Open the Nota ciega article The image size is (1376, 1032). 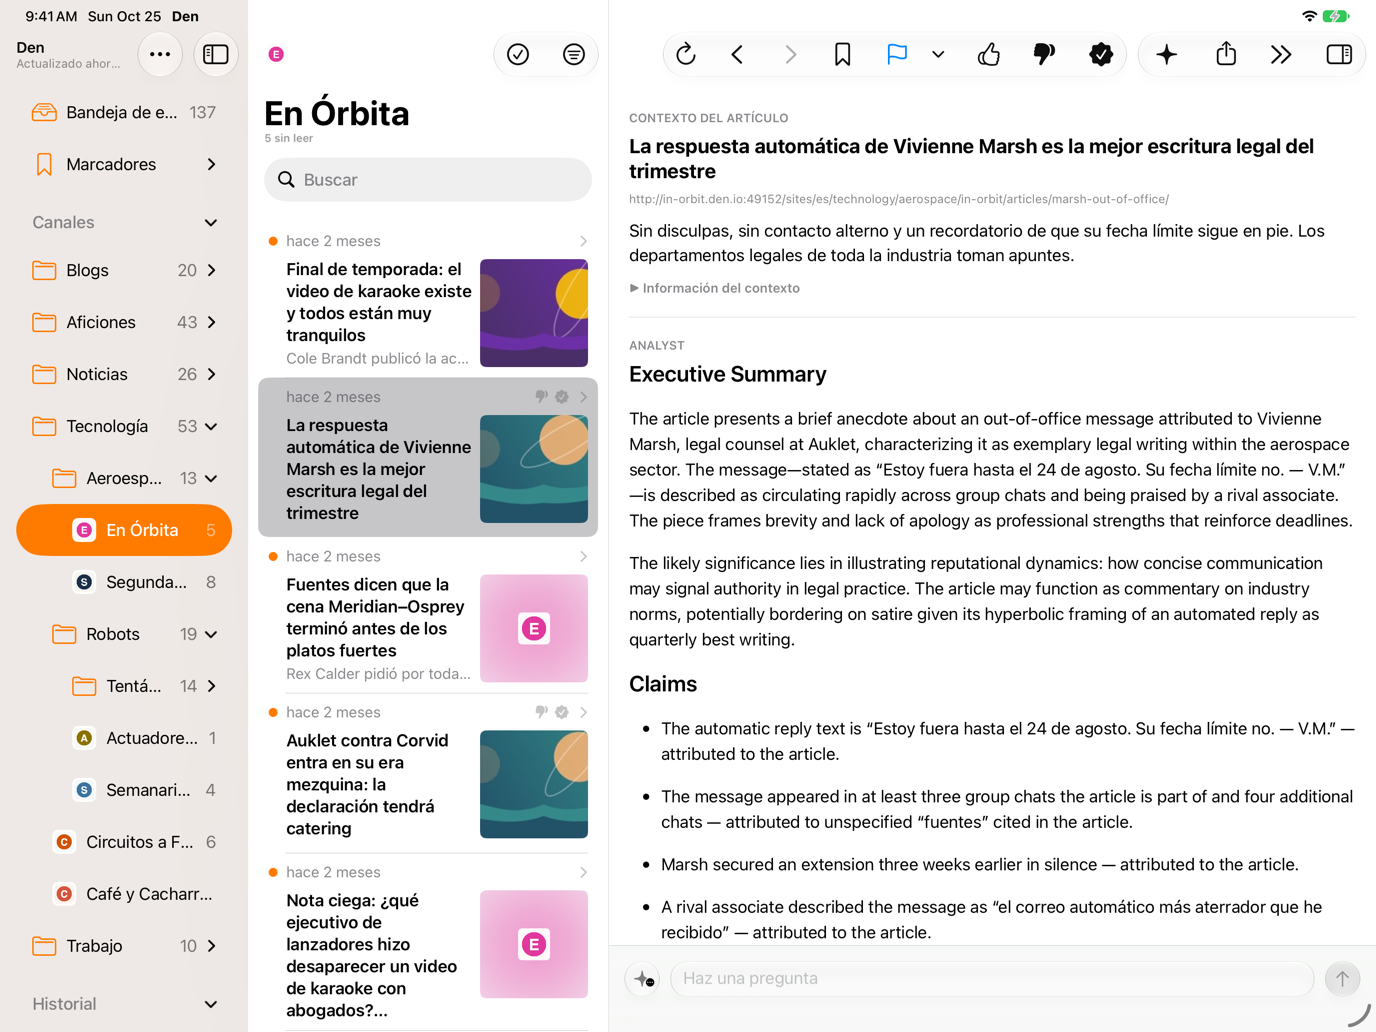[x=428, y=942]
